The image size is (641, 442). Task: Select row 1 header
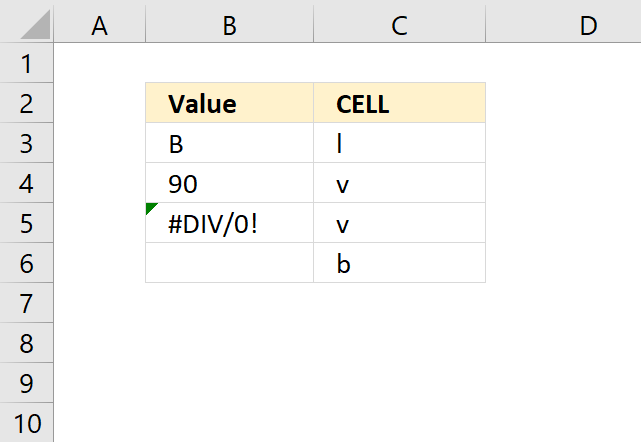pos(26,64)
